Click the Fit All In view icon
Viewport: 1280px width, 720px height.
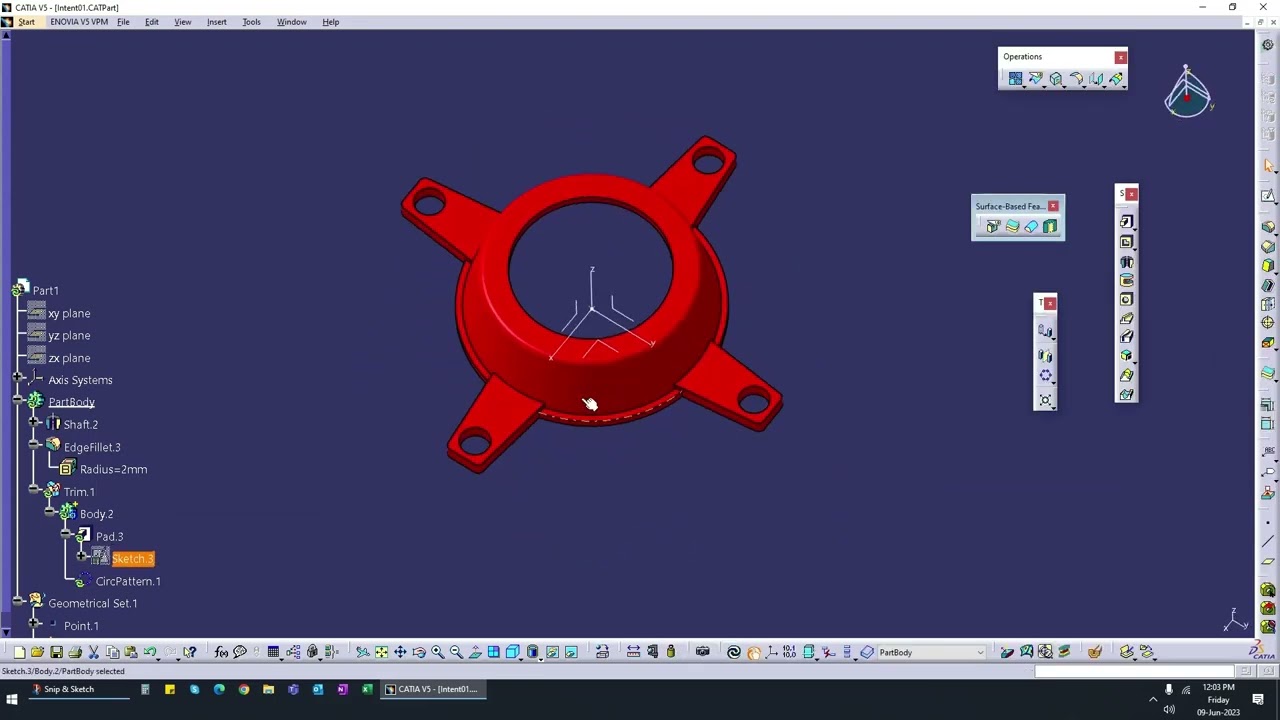[x=381, y=652]
